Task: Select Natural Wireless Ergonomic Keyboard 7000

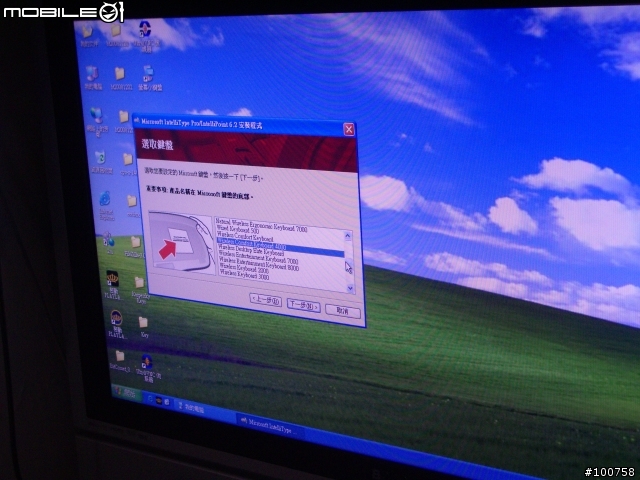Action: (261, 225)
